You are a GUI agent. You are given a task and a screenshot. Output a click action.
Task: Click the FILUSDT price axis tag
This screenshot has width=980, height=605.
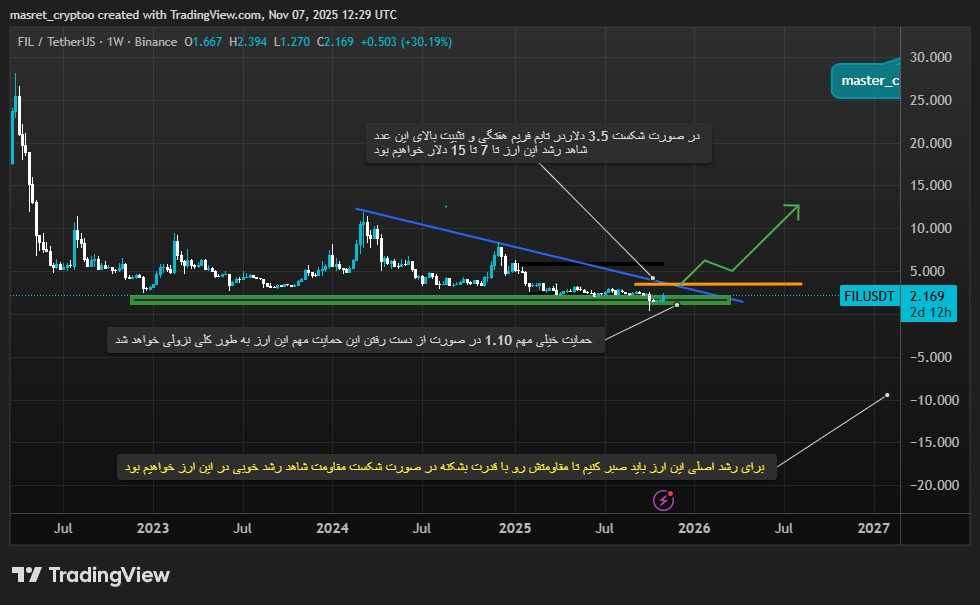tap(870, 296)
